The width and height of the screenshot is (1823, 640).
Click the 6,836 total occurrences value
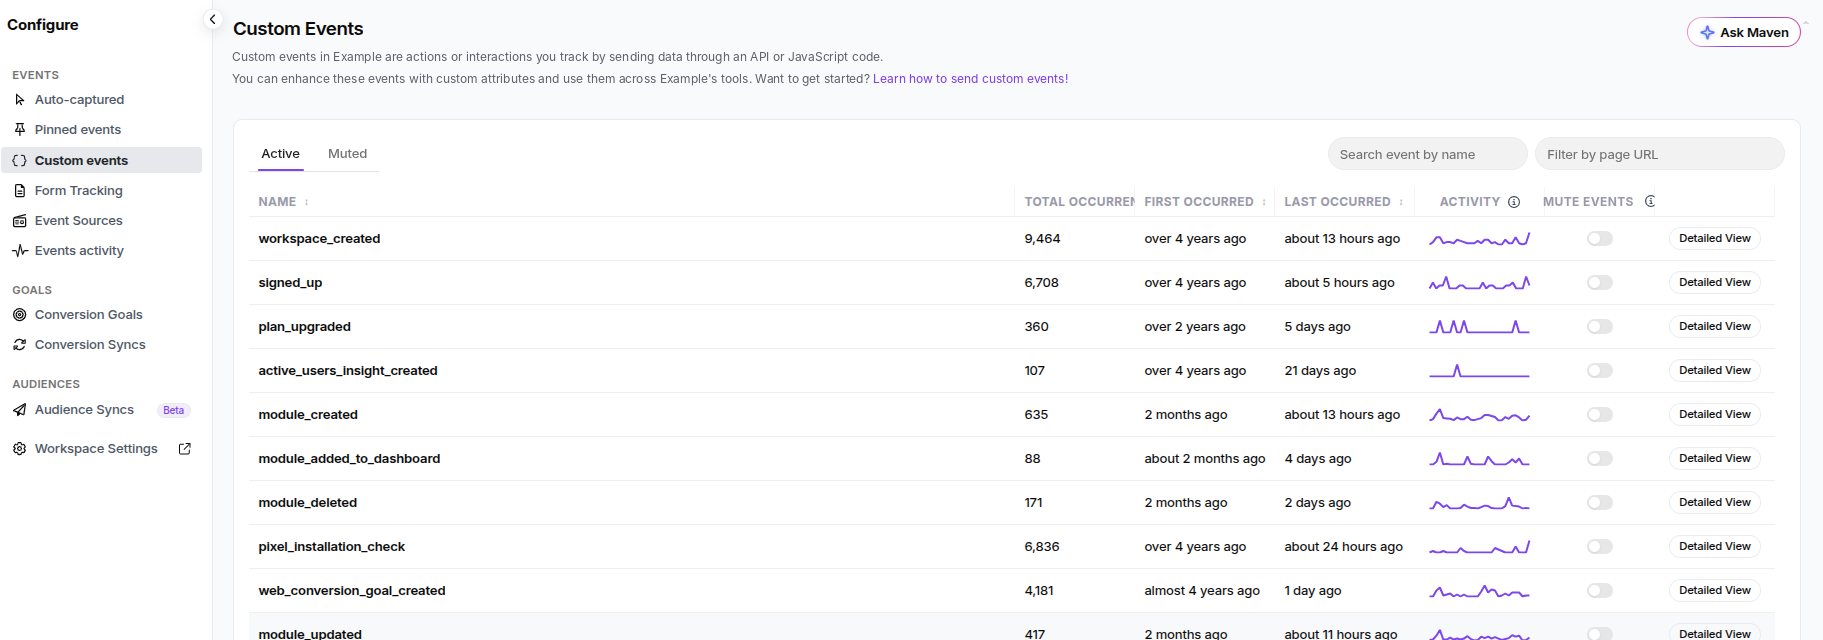1042,547
